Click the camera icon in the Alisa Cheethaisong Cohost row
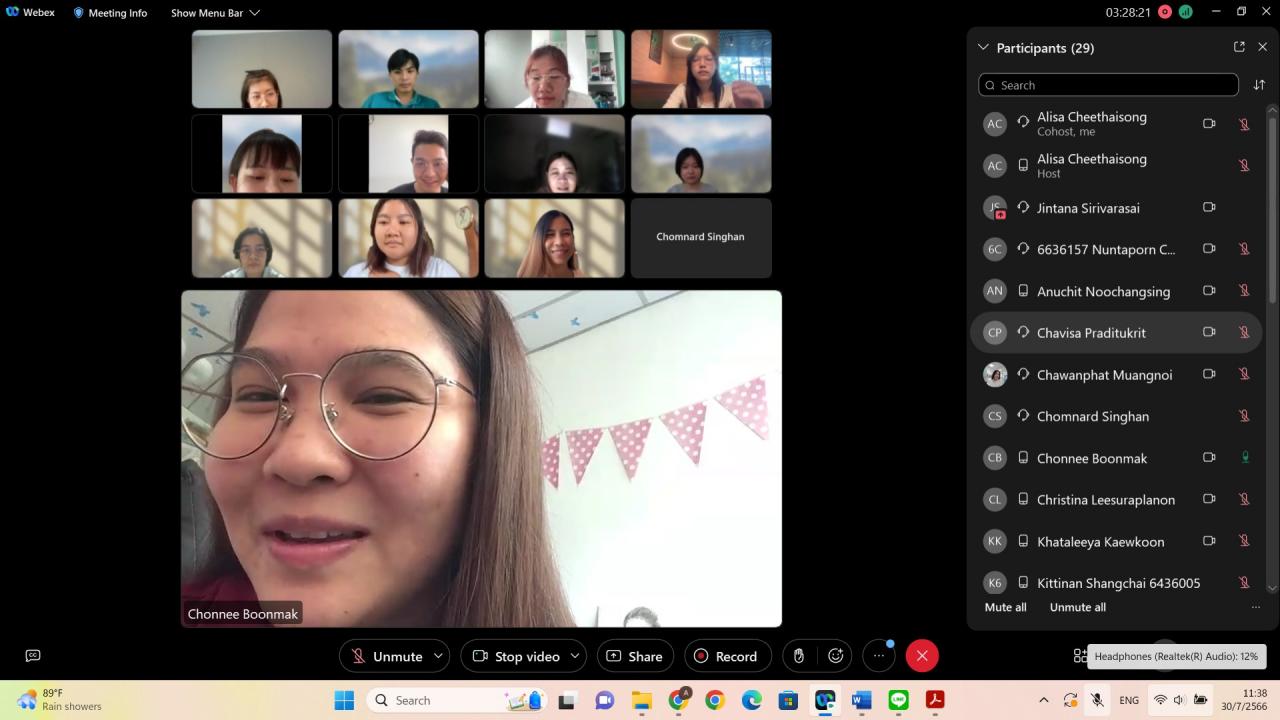The width and height of the screenshot is (1280, 720). tap(1209, 124)
